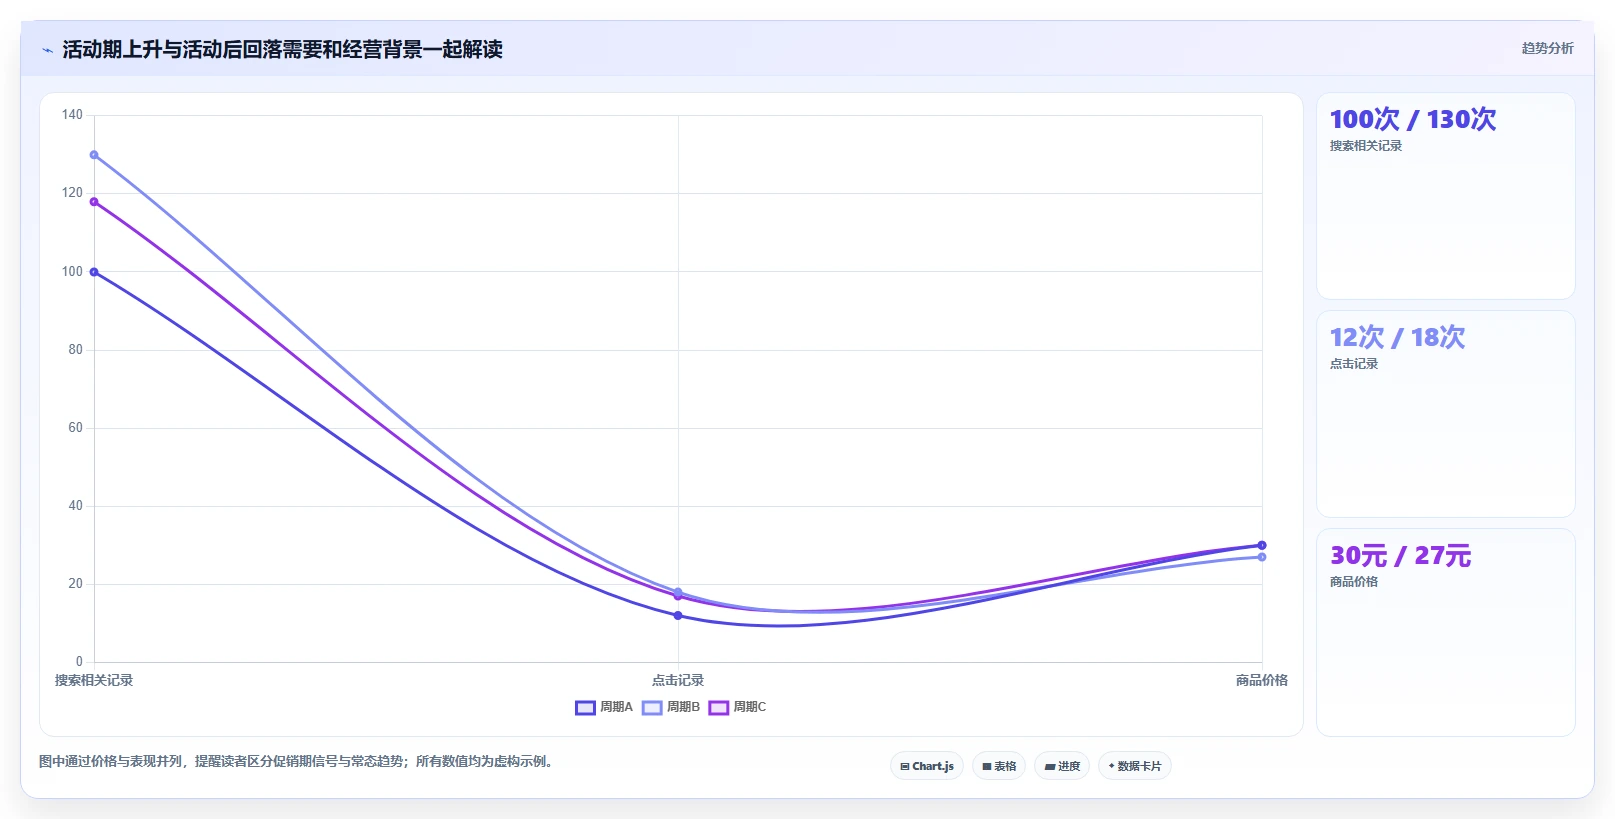Viewport: 1615px width, 819px height.
Task: Click the 搜索相关记录 x-axis label
Action: point(94,680)
